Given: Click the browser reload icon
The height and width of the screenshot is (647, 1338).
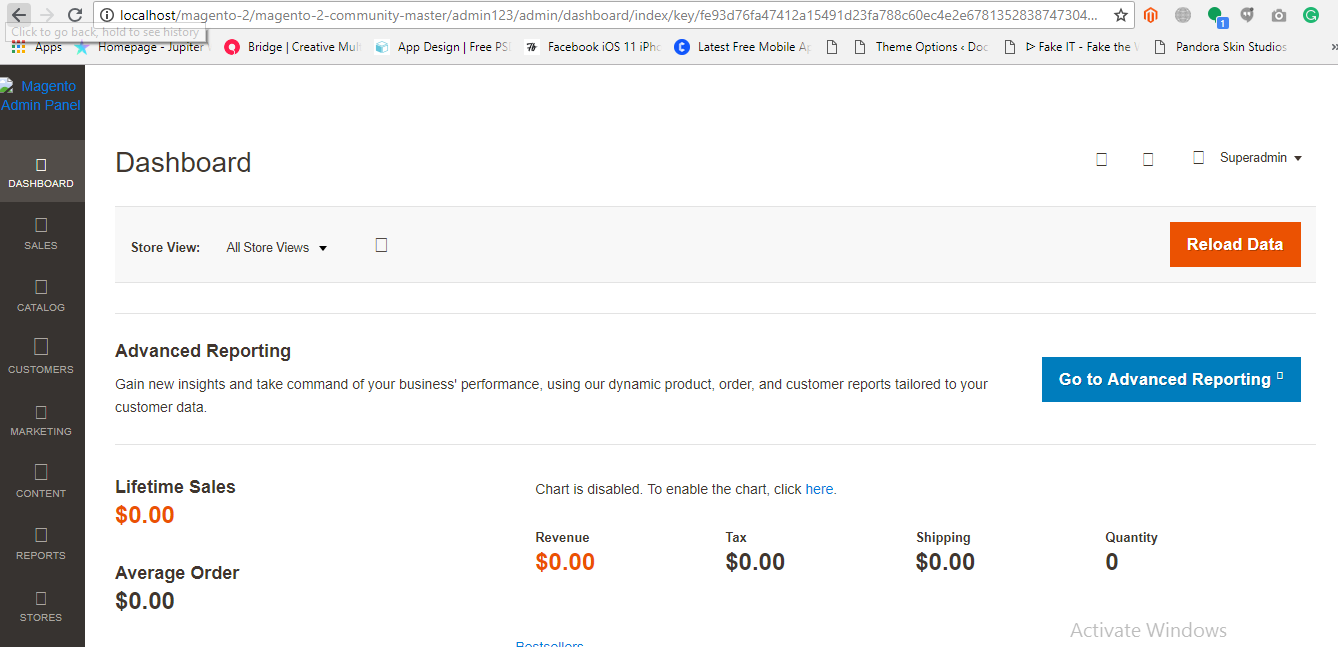Looking at the screenshot, I should pyautogui.click(x=75, y=15).
